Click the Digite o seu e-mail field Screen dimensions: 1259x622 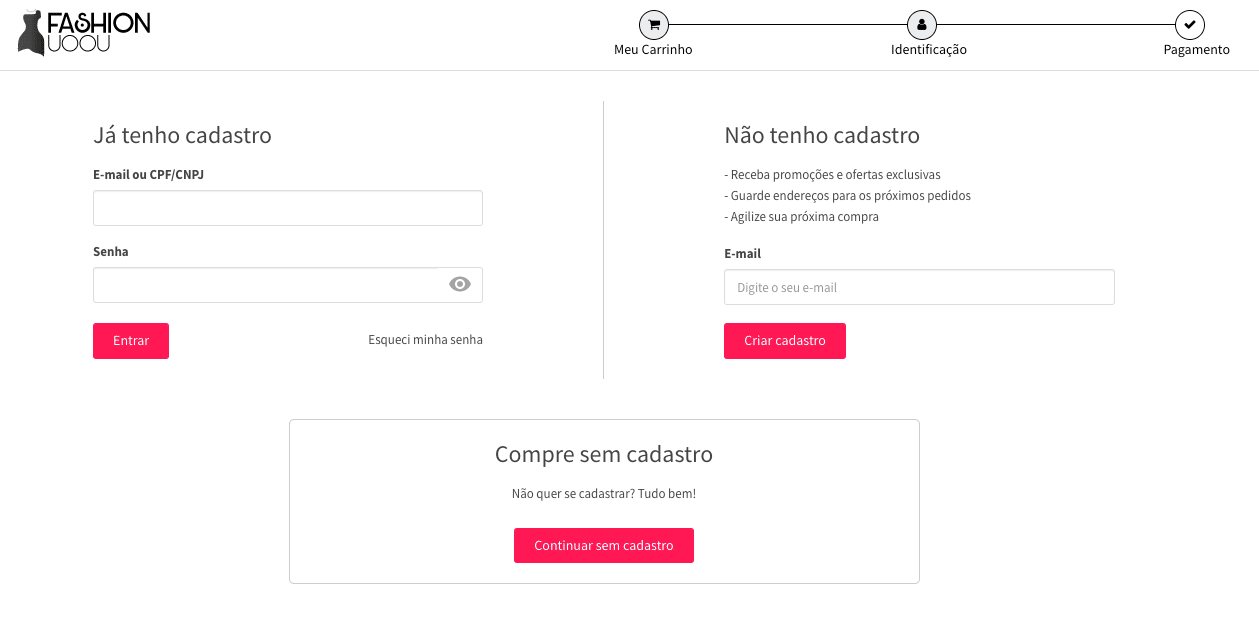[918, 287]
